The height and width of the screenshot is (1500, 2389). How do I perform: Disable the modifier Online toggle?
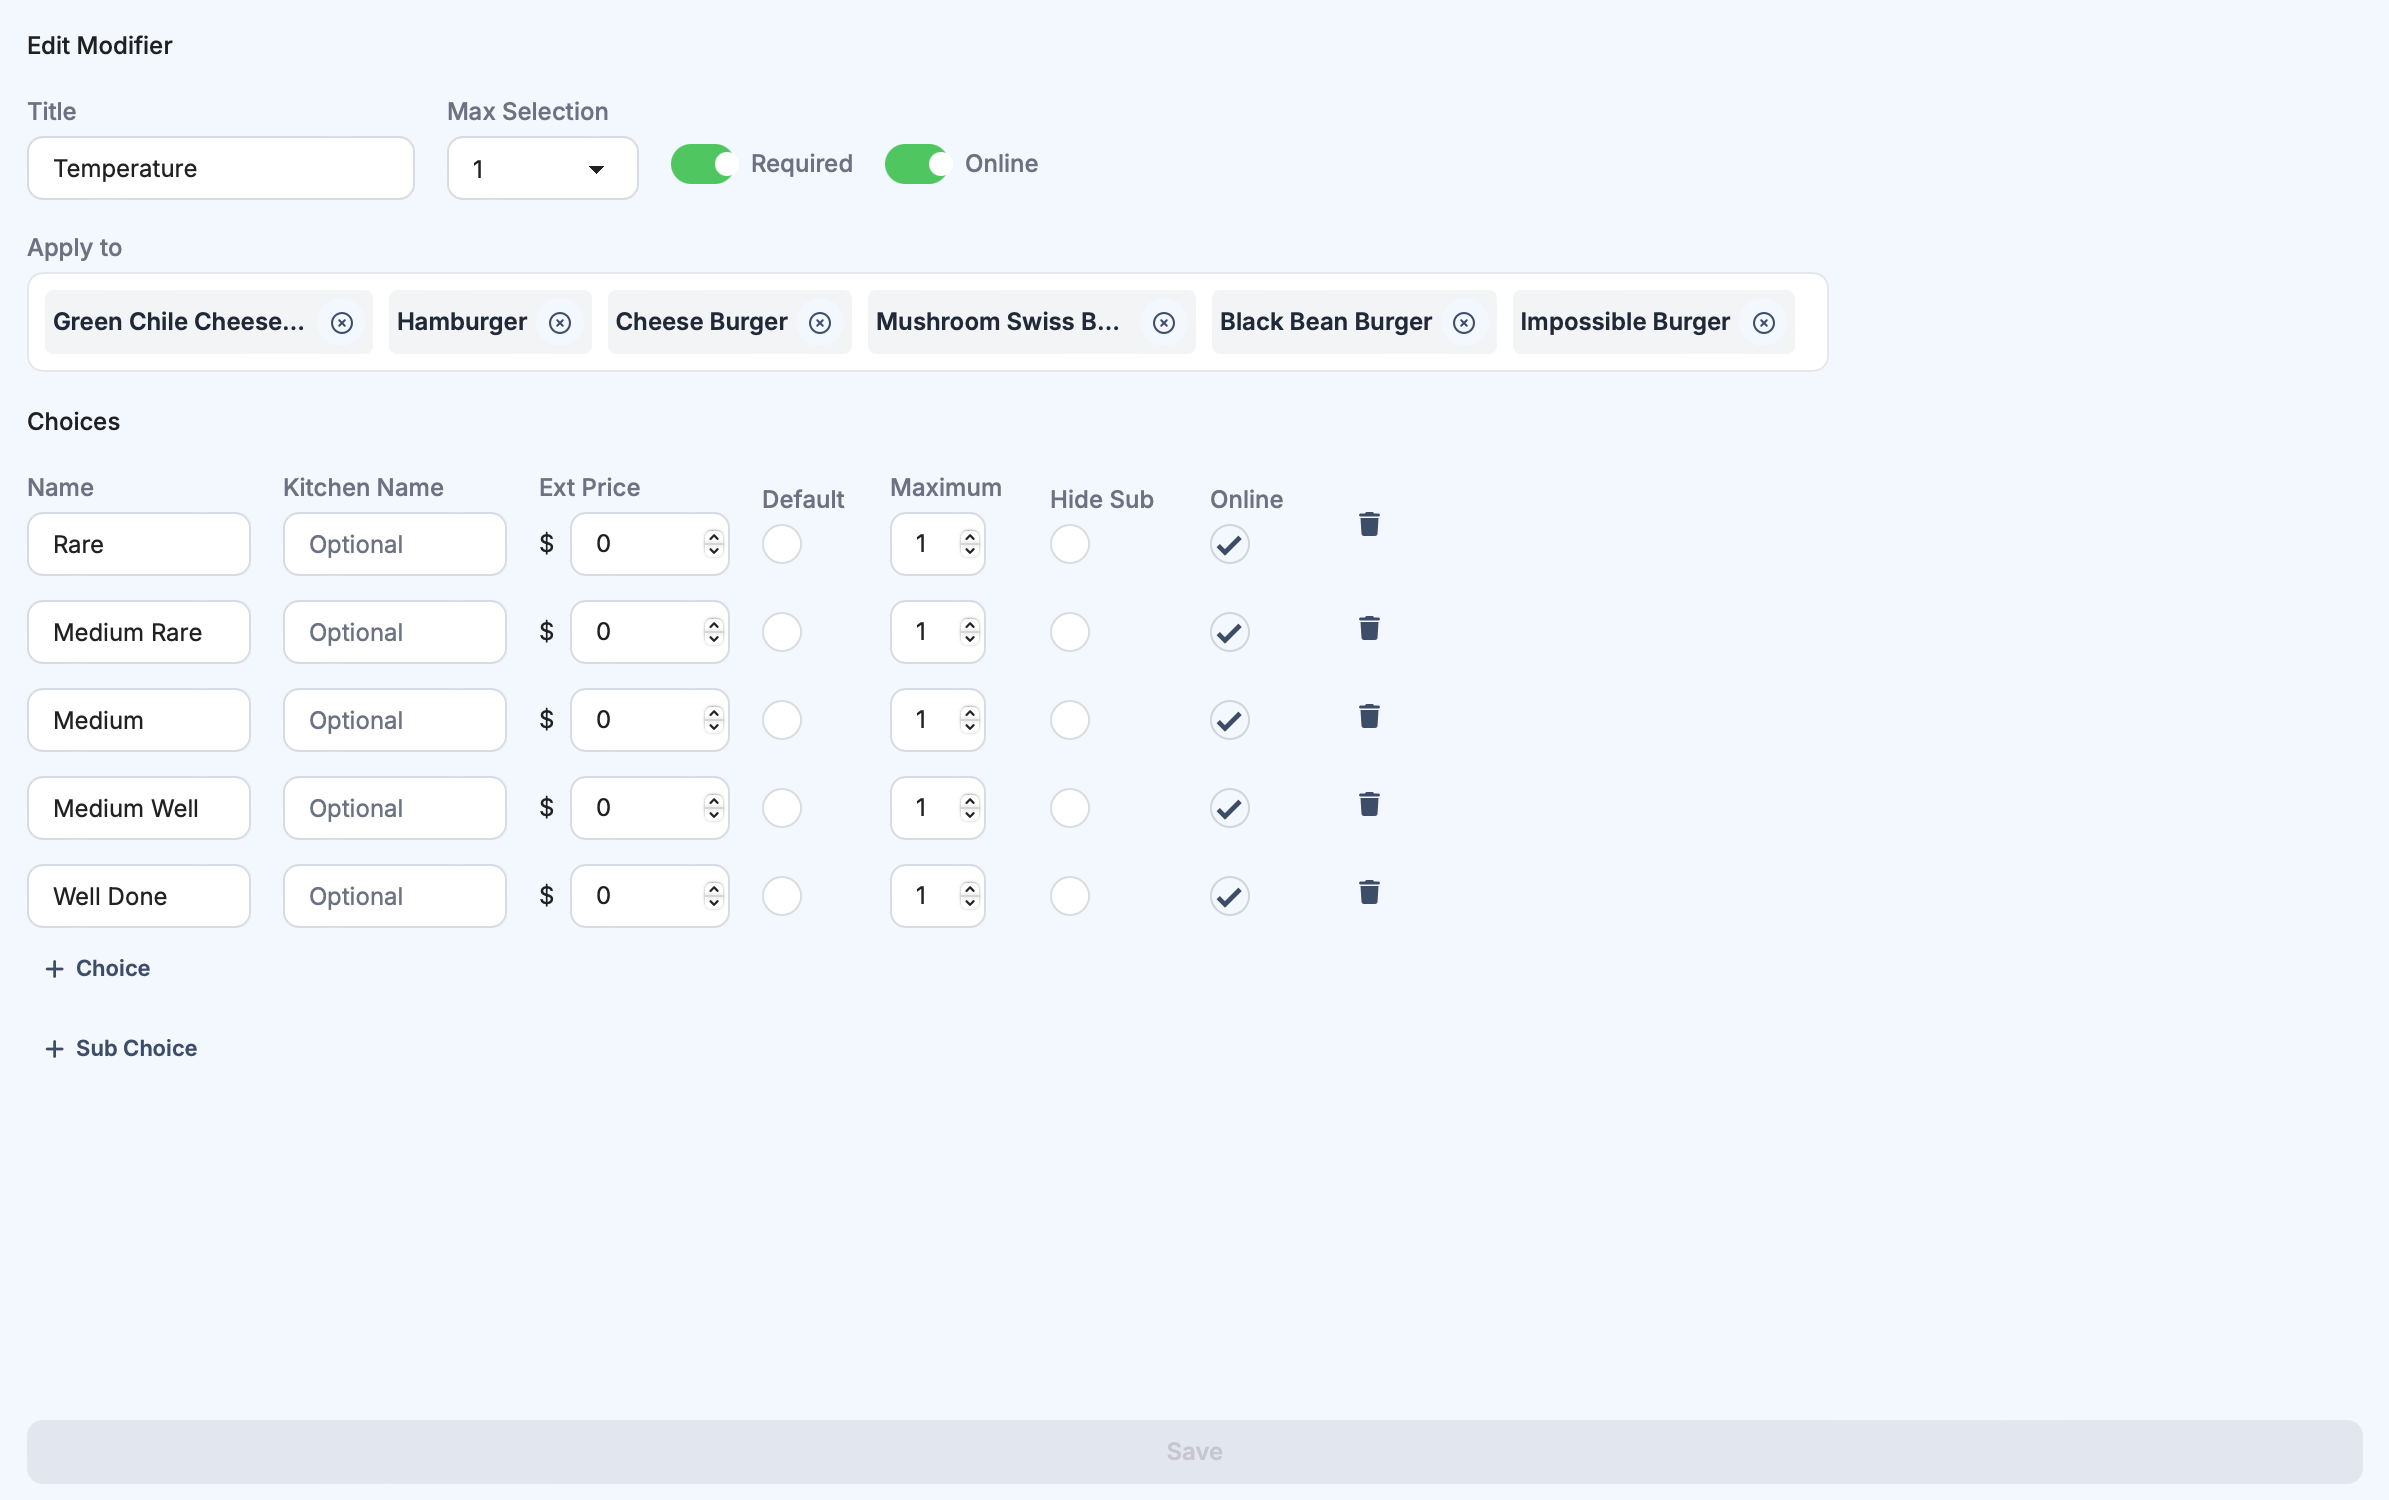pyautogui.click(x=917, y=164)
